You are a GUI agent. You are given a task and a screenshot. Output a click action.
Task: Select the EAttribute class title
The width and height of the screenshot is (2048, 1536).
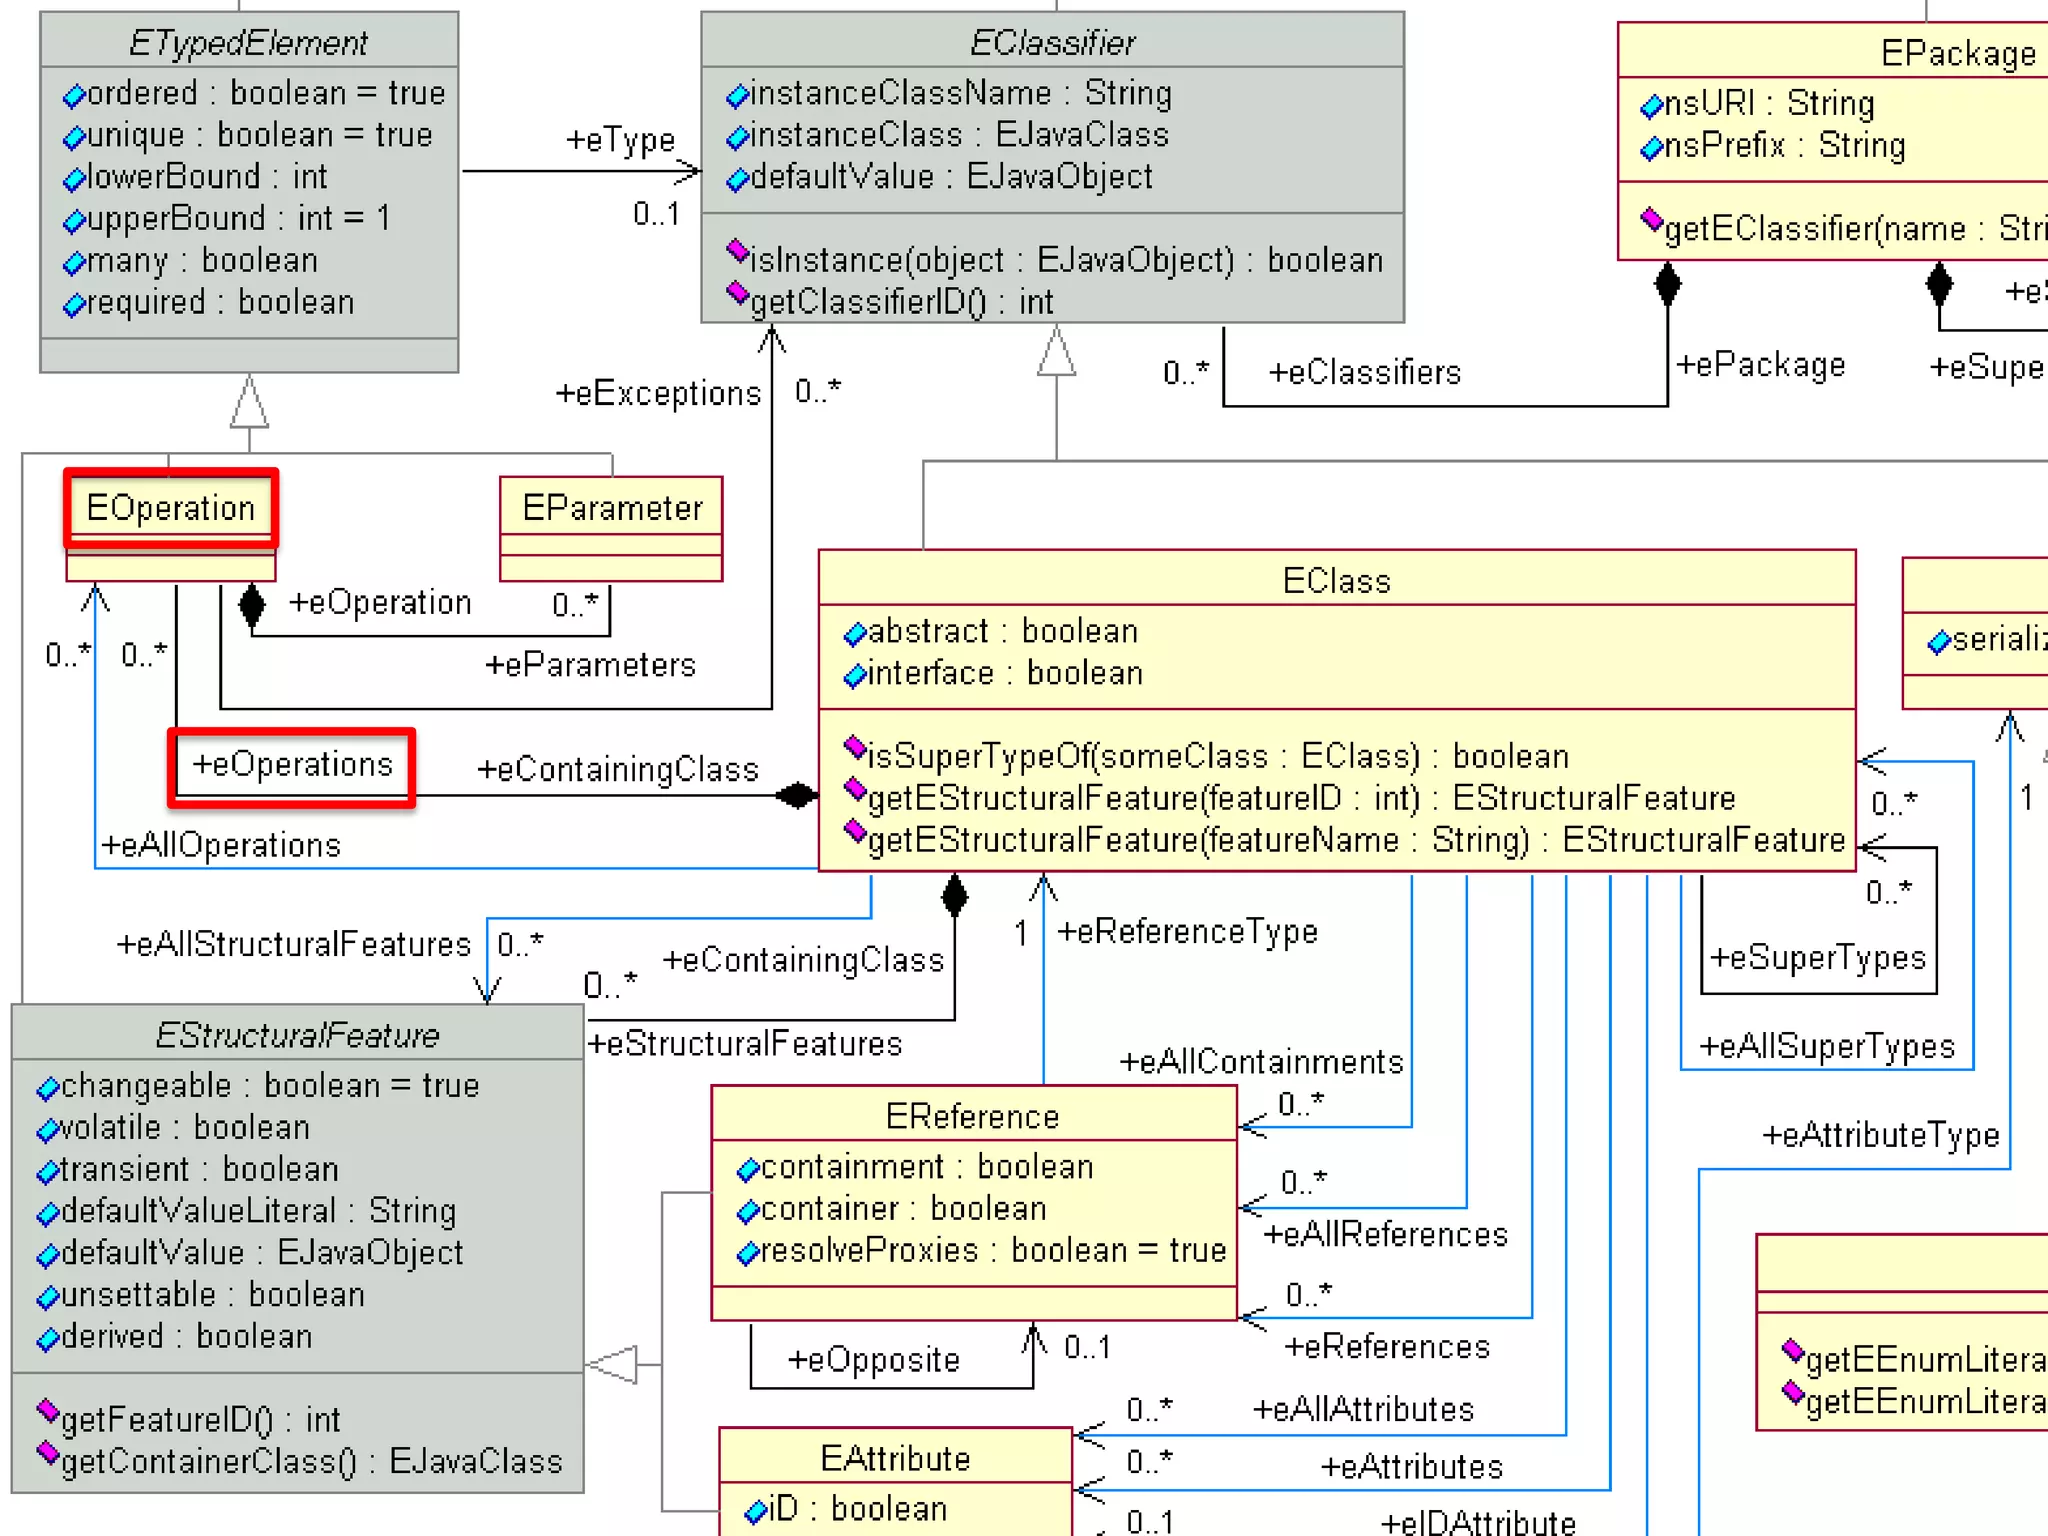(895, 1458)
